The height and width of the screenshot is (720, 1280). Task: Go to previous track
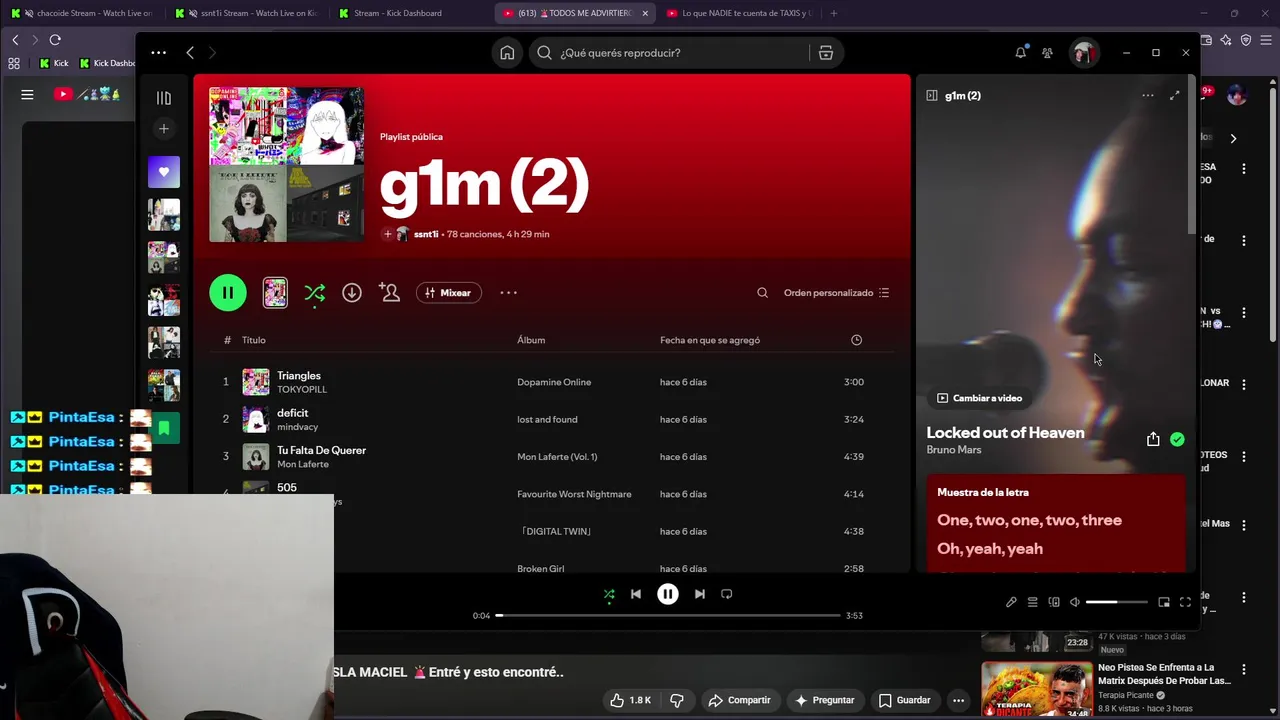click(x=636, y=594)
